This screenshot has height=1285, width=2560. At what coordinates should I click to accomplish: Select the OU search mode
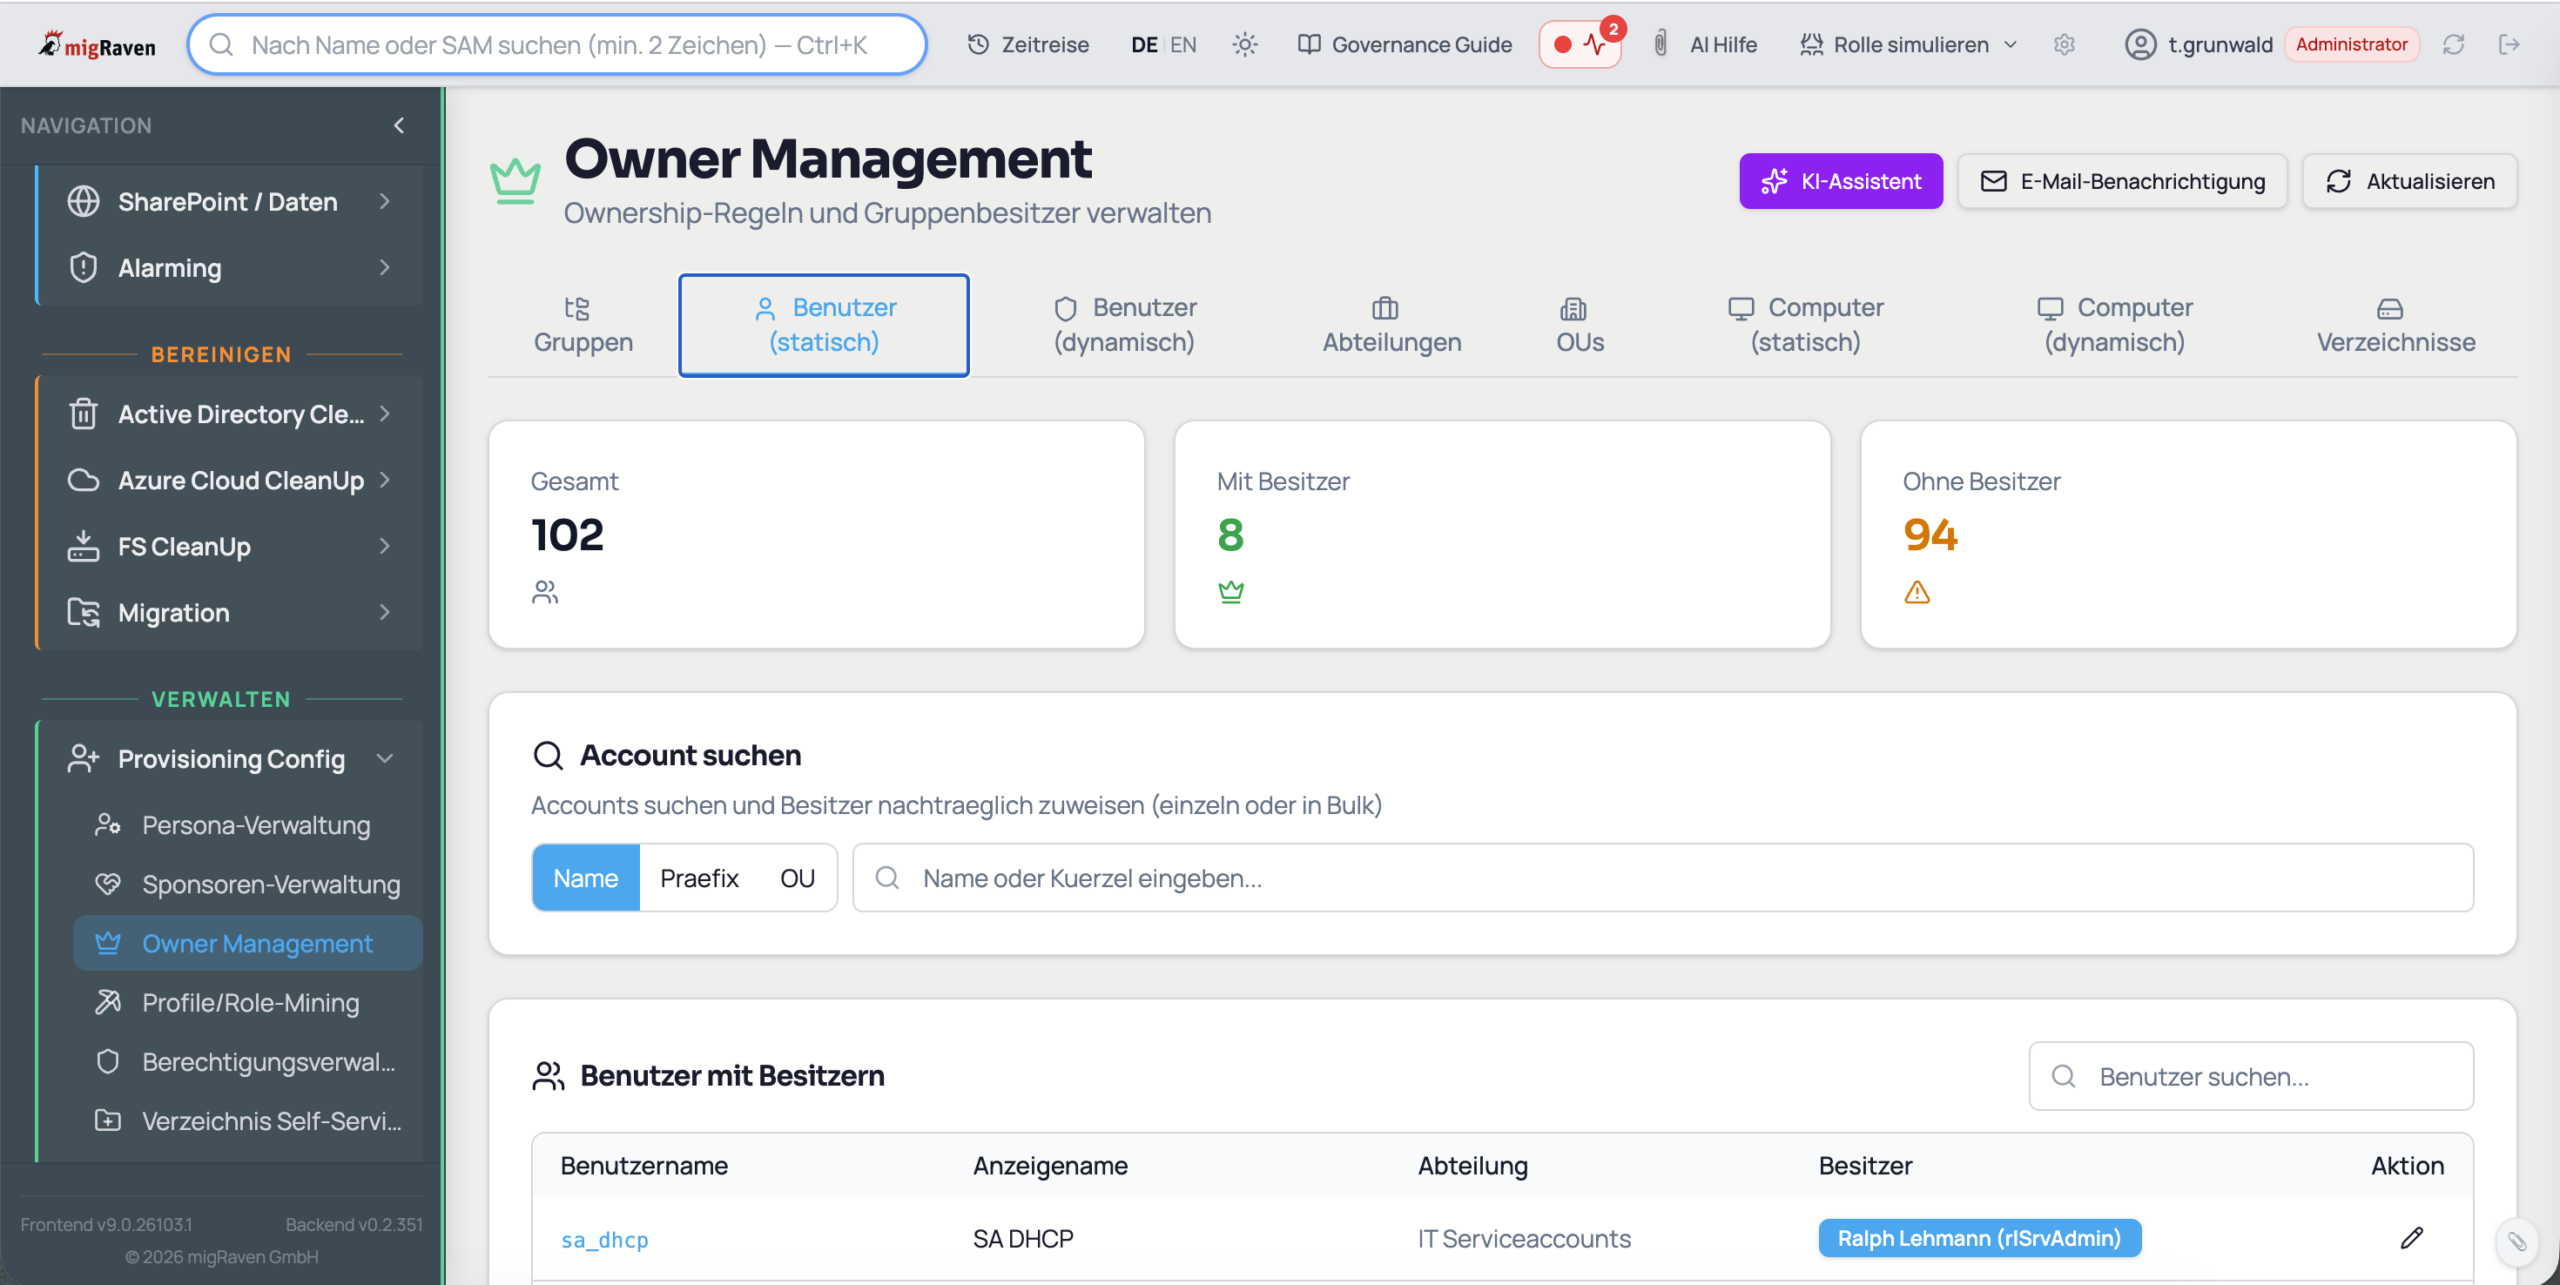point(797,878)
